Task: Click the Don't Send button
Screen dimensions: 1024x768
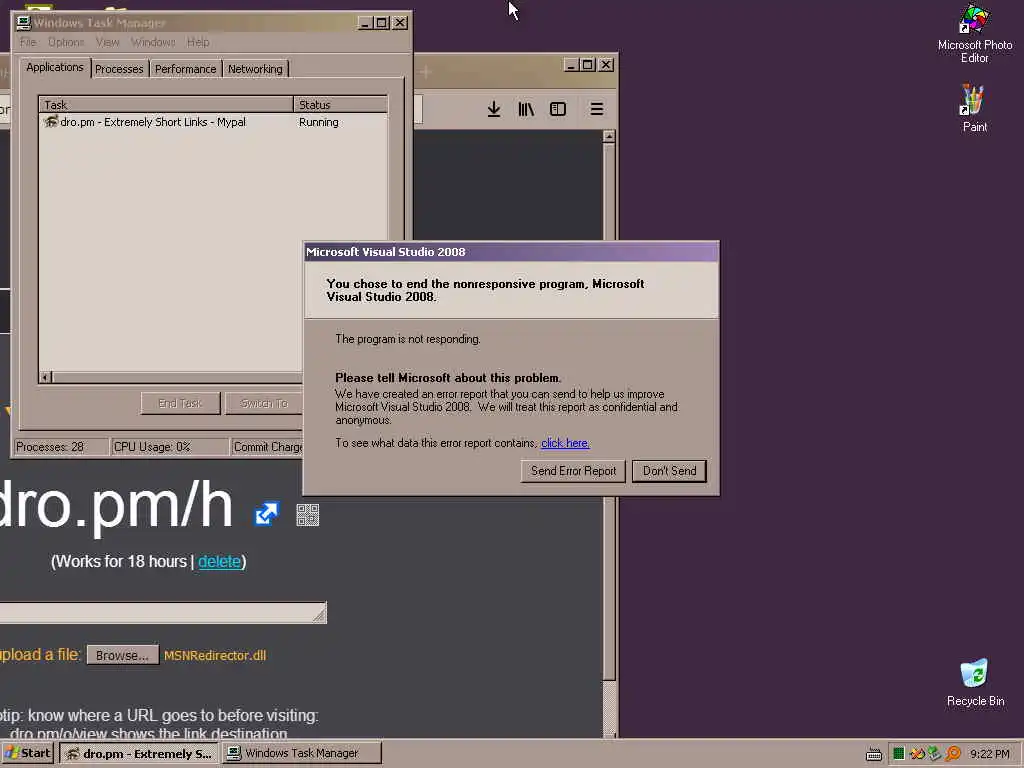Action: click(x=669, y=471)
